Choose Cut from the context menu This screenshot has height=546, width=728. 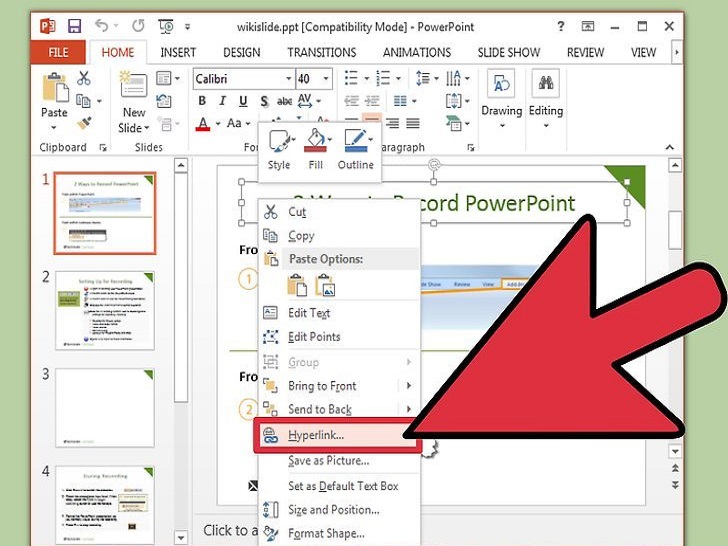(x=339, y=212)
